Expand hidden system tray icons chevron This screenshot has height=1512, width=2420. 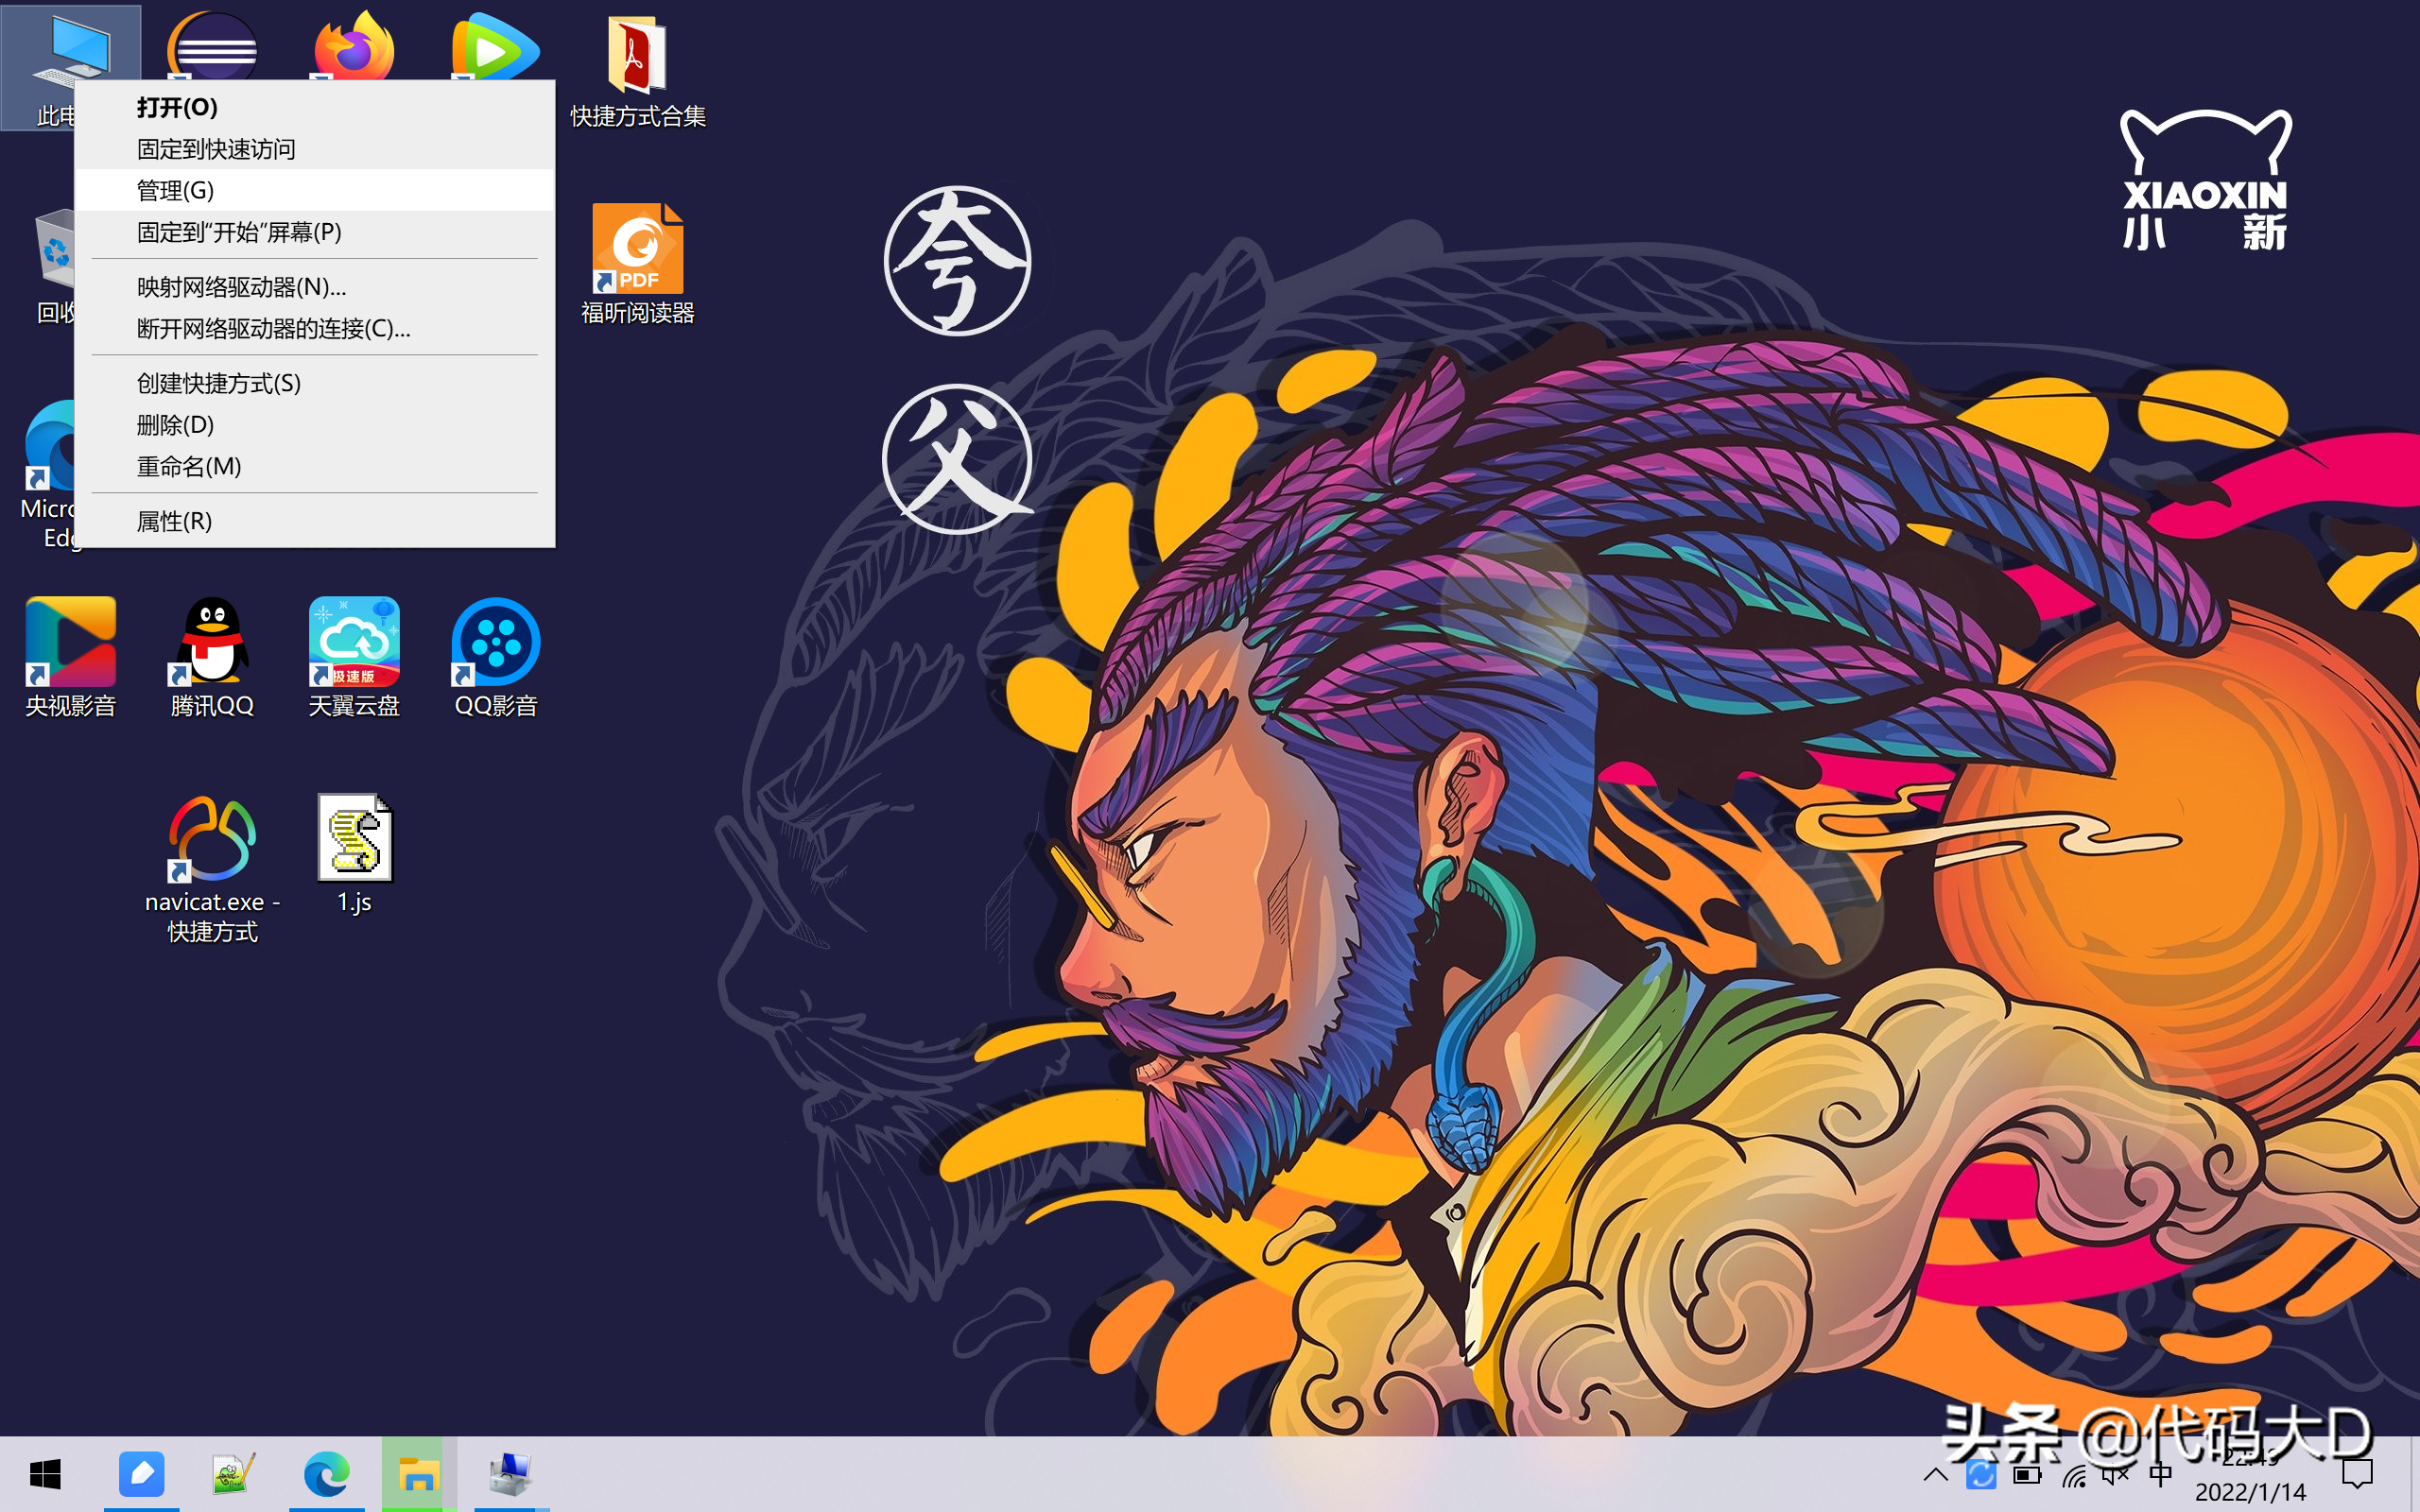click(1935, 1475)
